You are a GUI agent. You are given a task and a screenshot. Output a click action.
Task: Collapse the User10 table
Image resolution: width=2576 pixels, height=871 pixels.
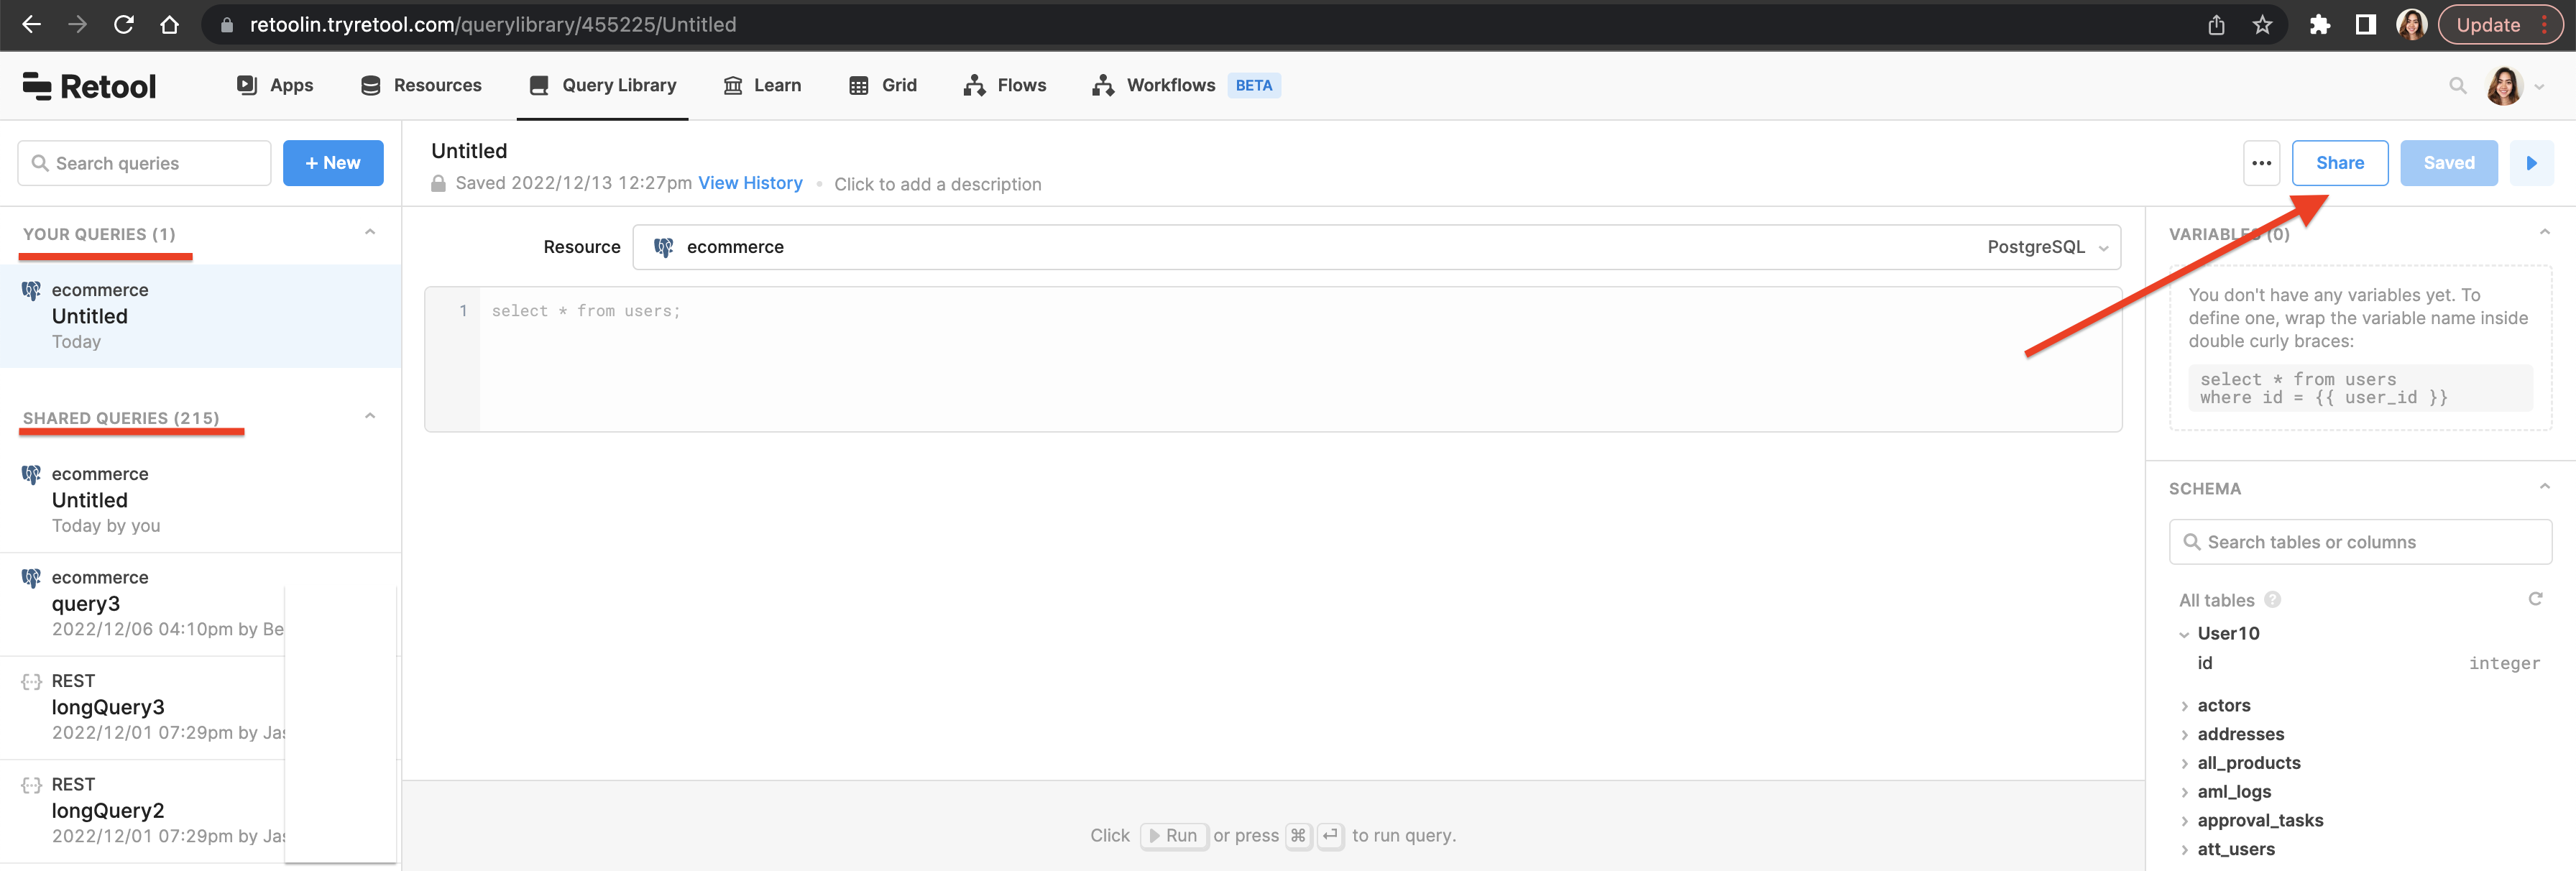(x=2184, y=634)
